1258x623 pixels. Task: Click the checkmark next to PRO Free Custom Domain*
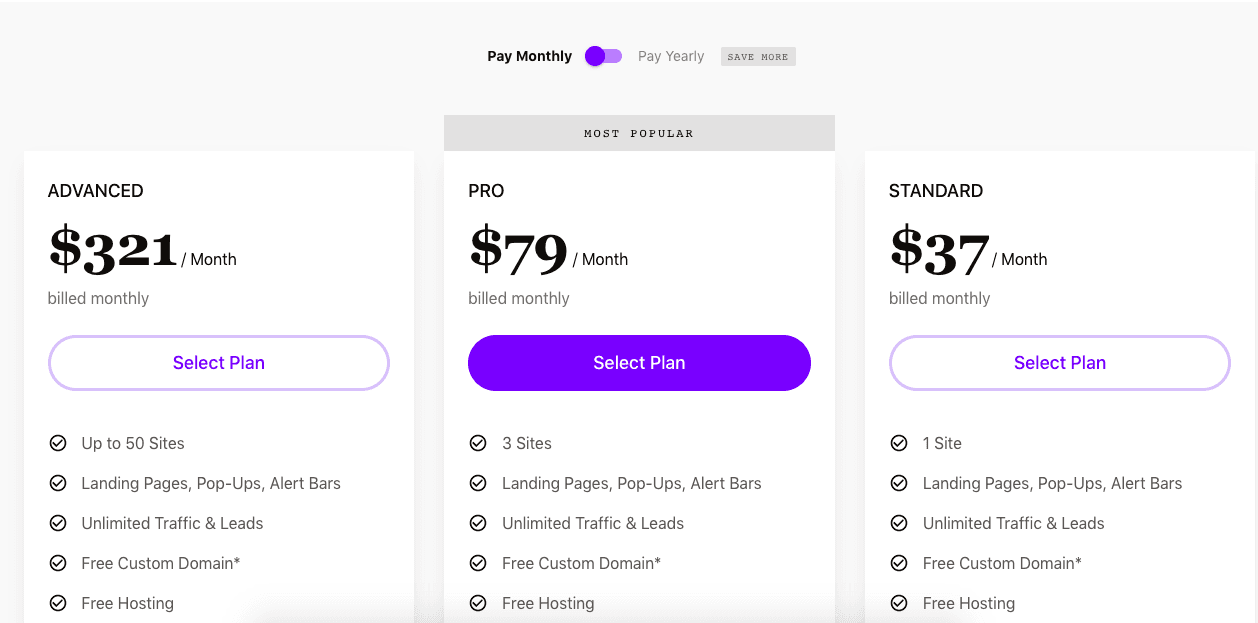tap(478, 563)
